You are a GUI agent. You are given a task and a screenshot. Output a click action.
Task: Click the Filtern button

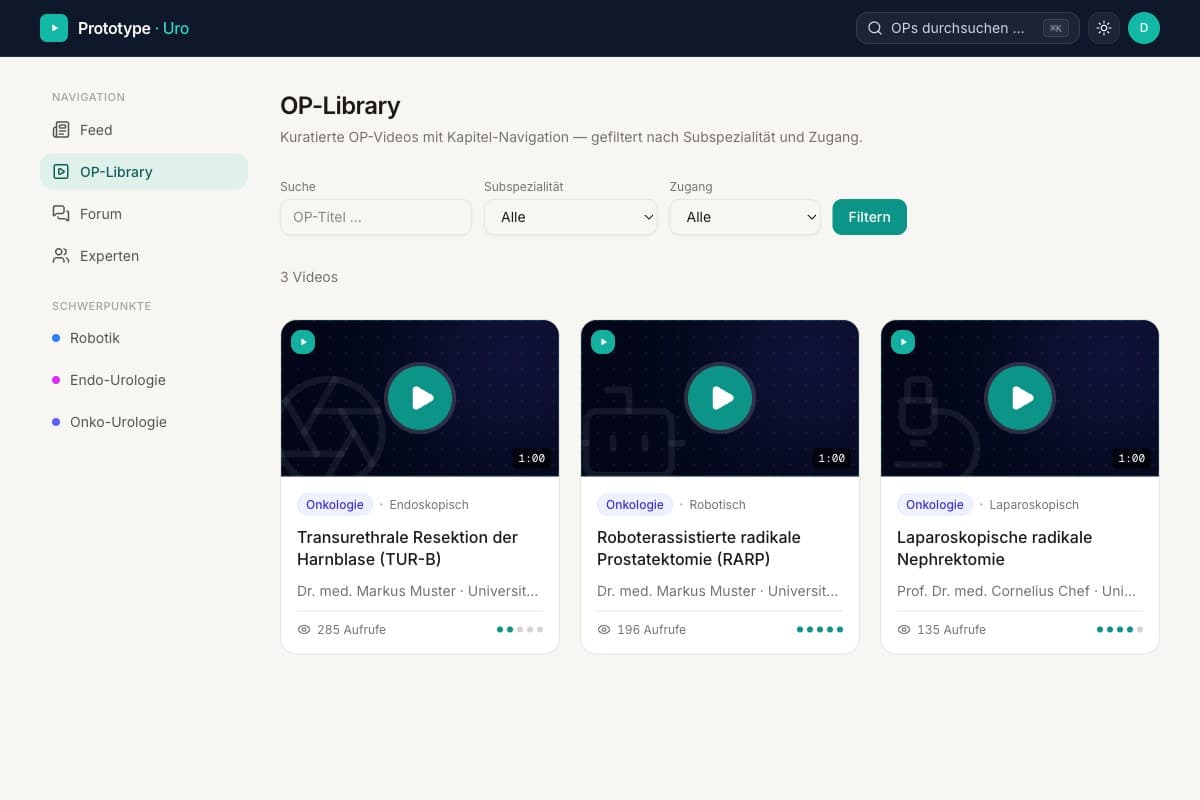click(869, 217)
